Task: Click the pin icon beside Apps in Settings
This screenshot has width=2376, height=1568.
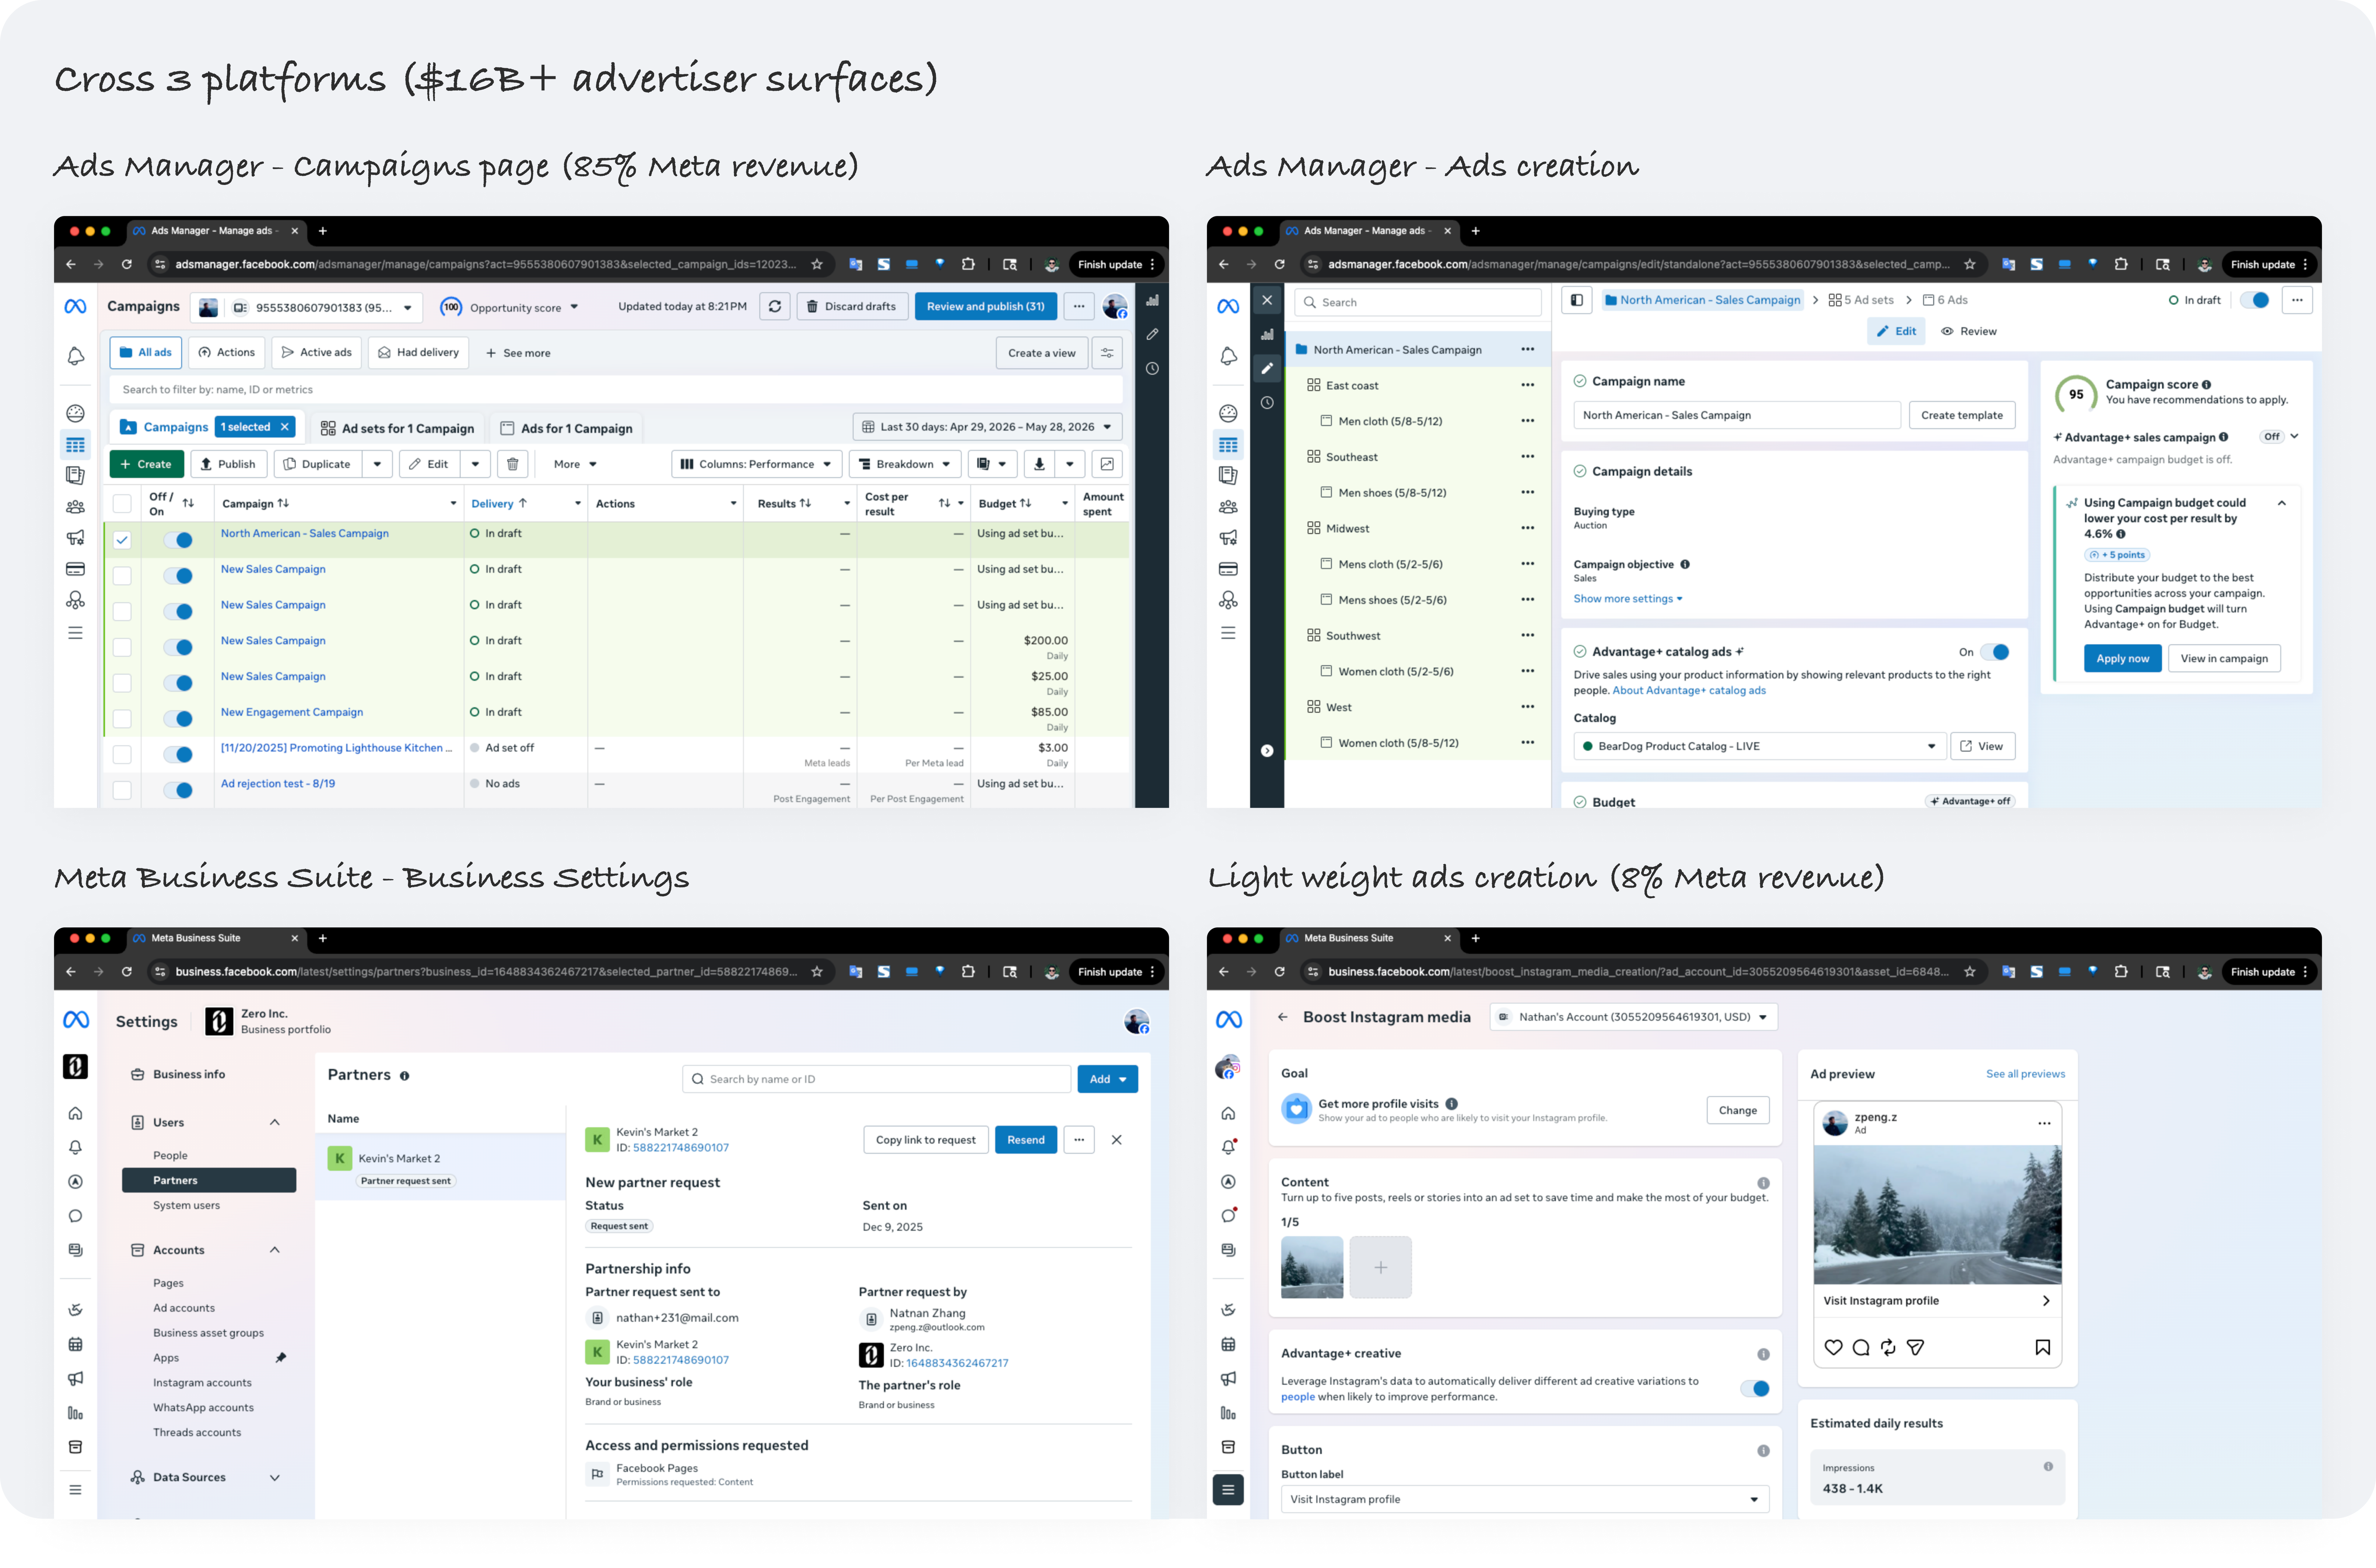Action: tap(281, 1358)
